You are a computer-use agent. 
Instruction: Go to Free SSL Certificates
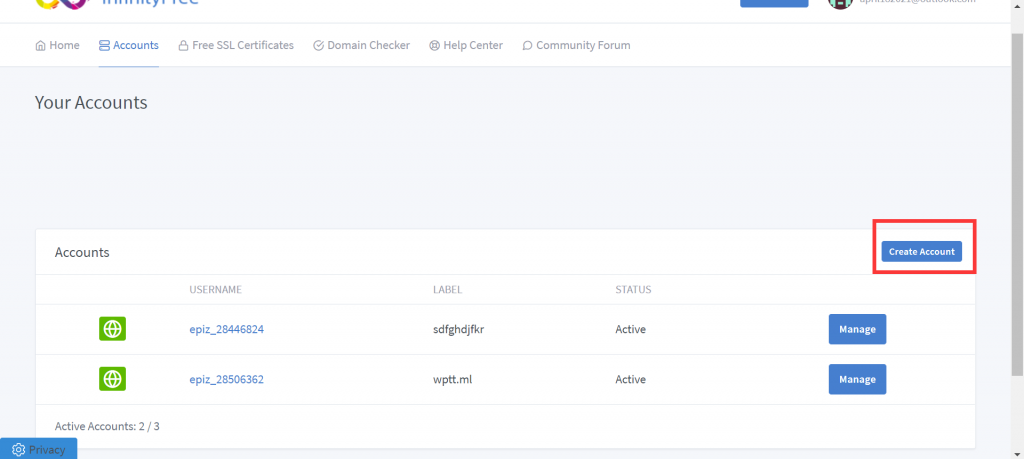coord(243,46)
